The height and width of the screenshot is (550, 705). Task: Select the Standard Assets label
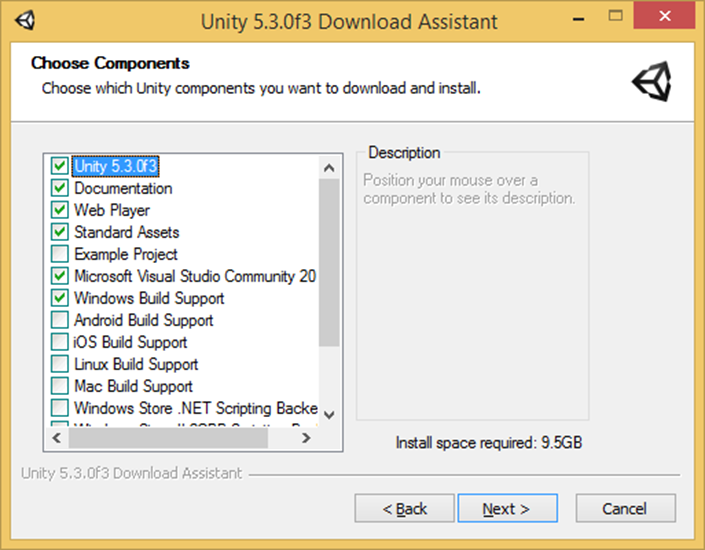[127, 232]
